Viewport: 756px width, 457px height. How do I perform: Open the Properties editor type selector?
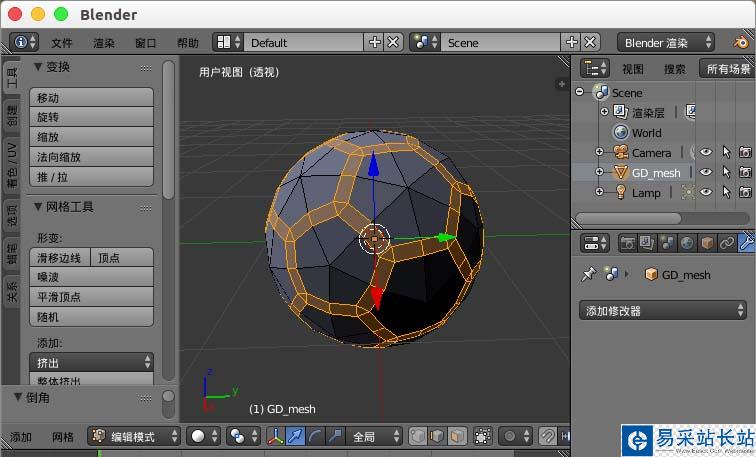(x=594, y=243)
